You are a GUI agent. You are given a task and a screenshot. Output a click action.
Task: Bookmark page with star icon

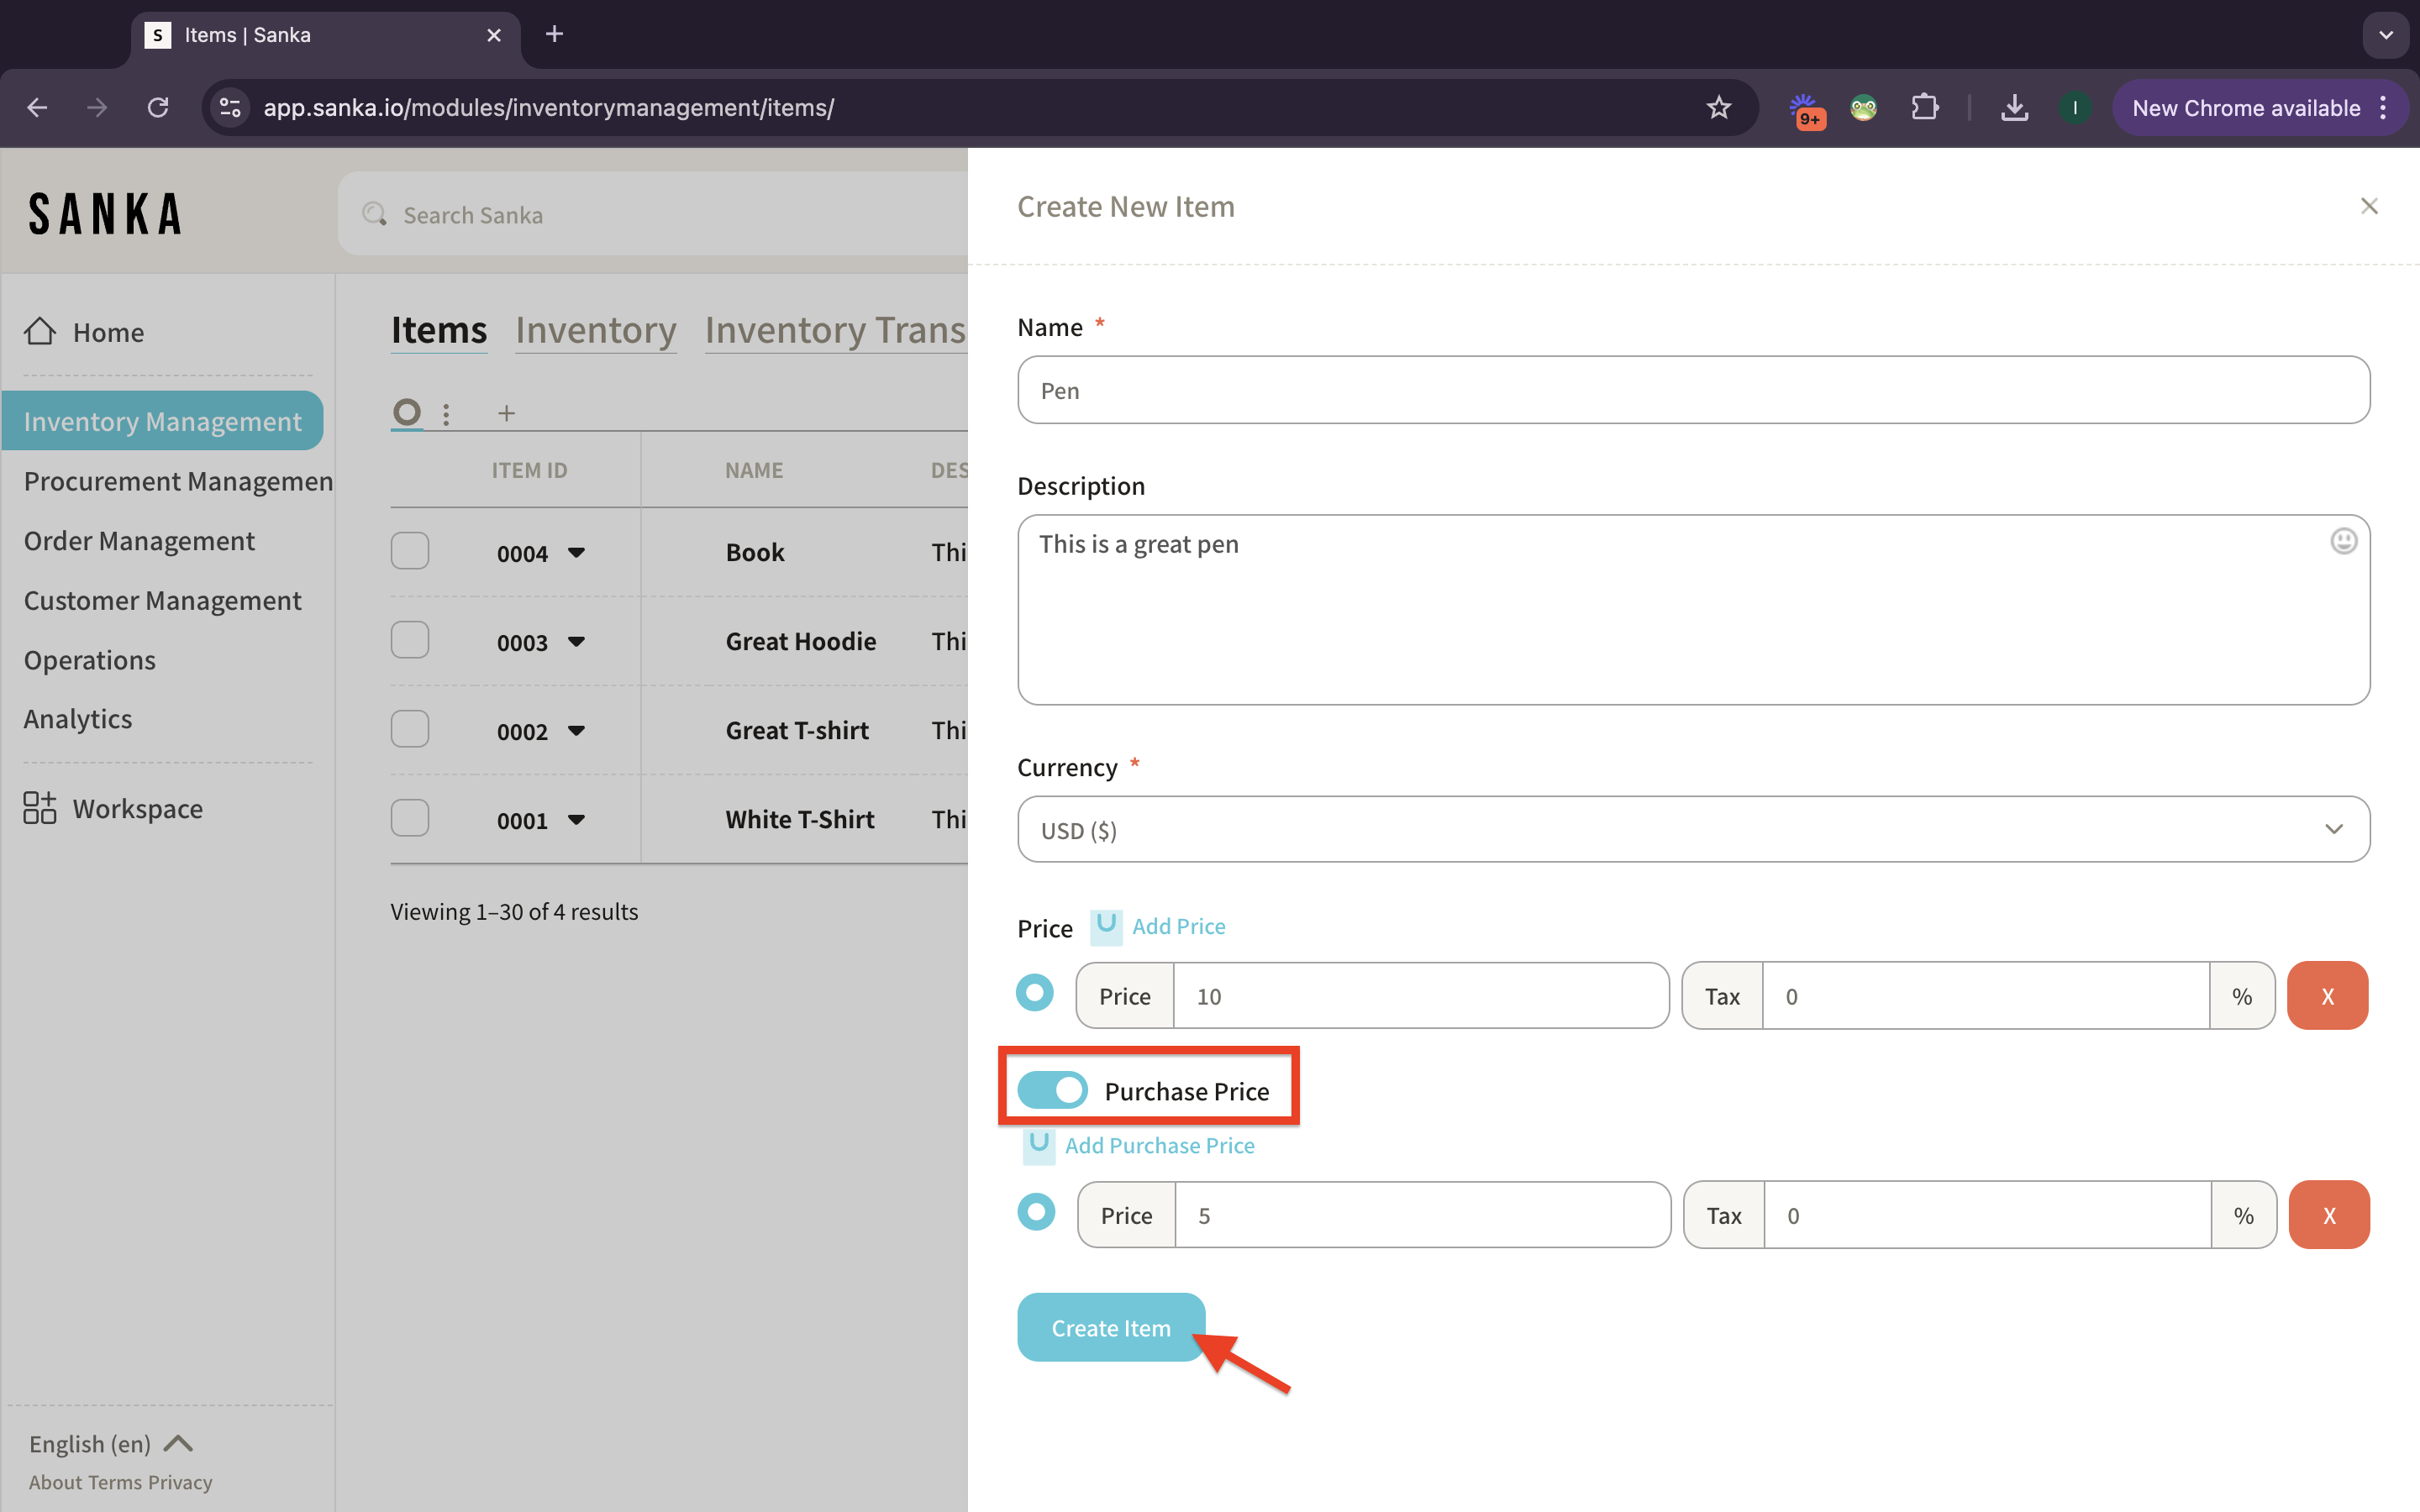pyautogui.click(x=1718, y=108)
